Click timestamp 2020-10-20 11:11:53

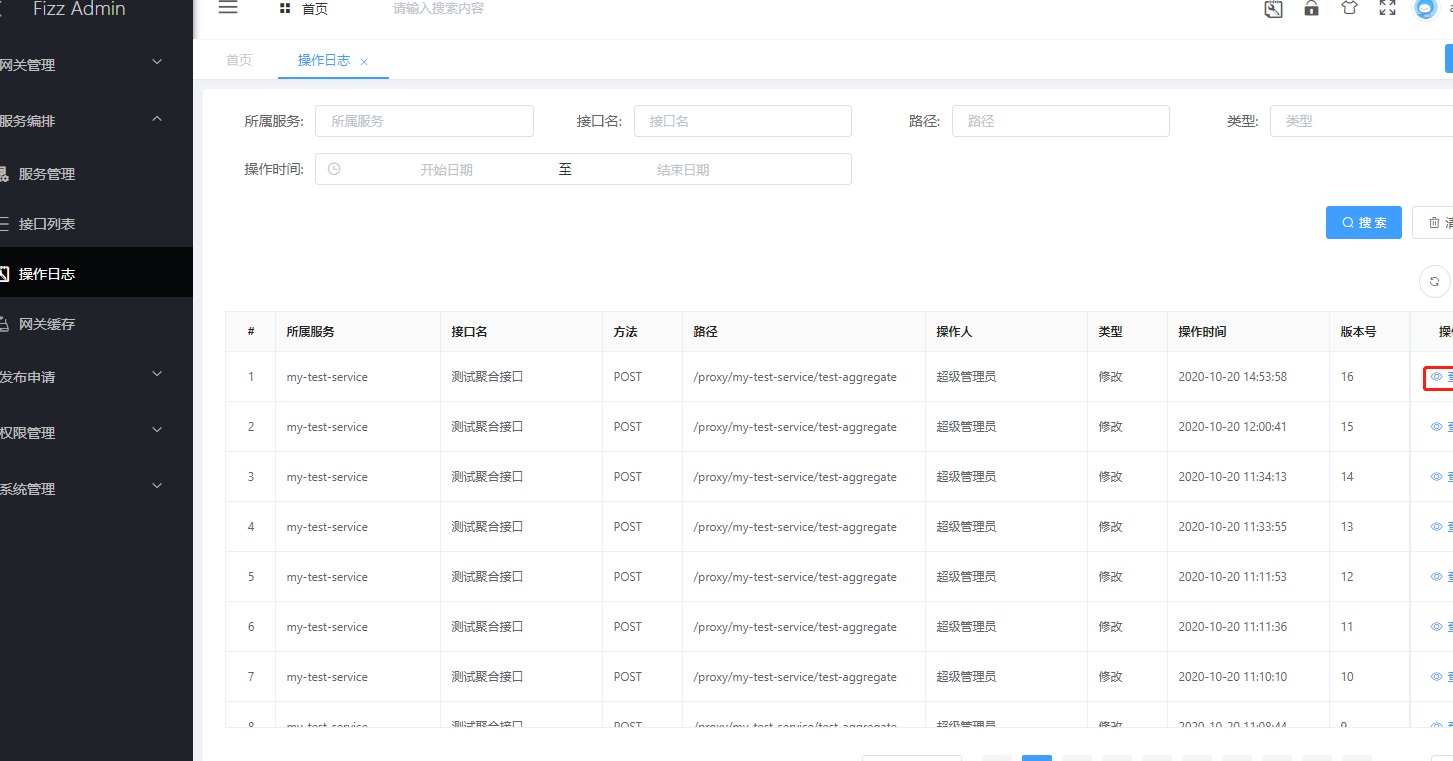tap(1232, 577)
